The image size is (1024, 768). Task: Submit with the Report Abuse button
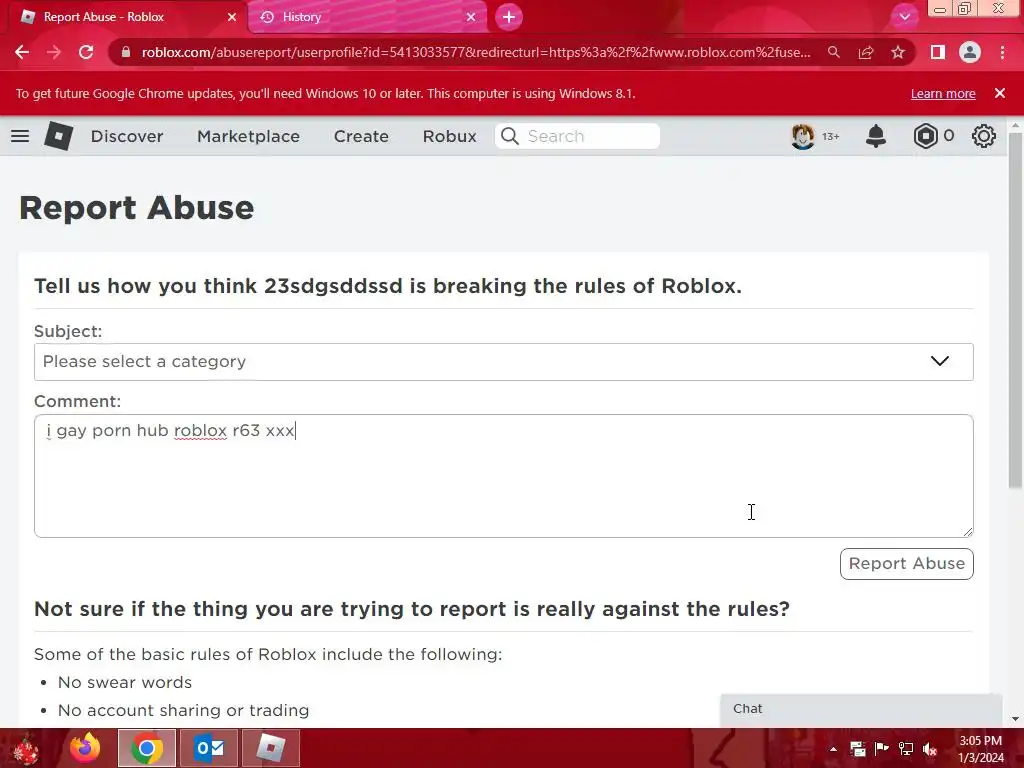906,564
